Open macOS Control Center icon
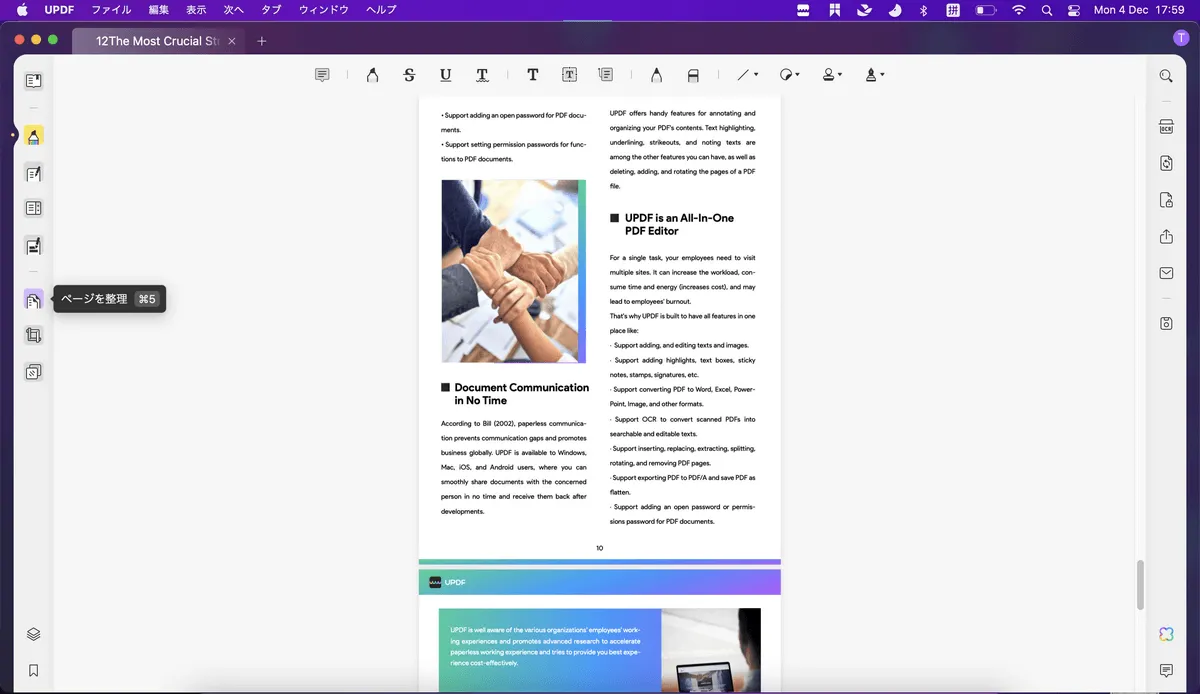Viewport: 1200px width, 694px height. point(1075,10)
